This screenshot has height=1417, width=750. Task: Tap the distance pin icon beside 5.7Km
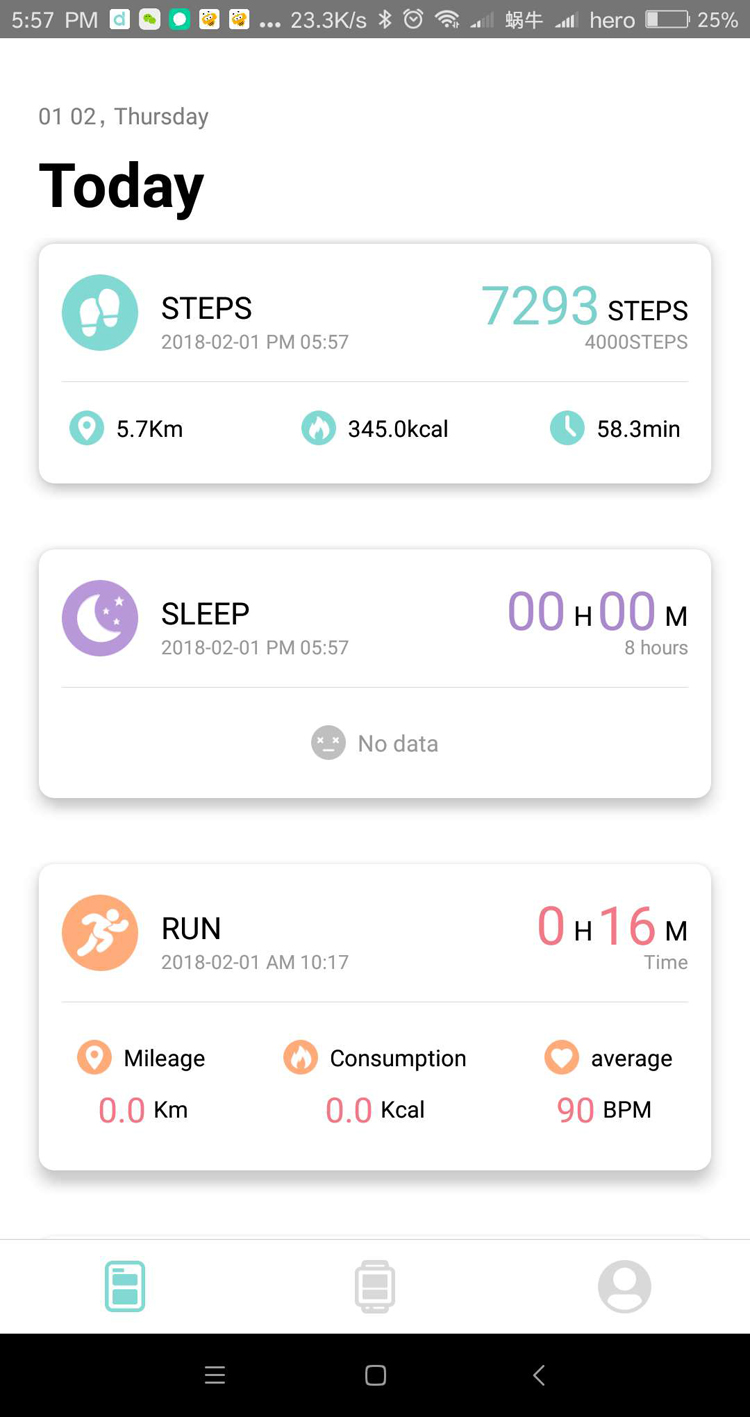point(87,428)
